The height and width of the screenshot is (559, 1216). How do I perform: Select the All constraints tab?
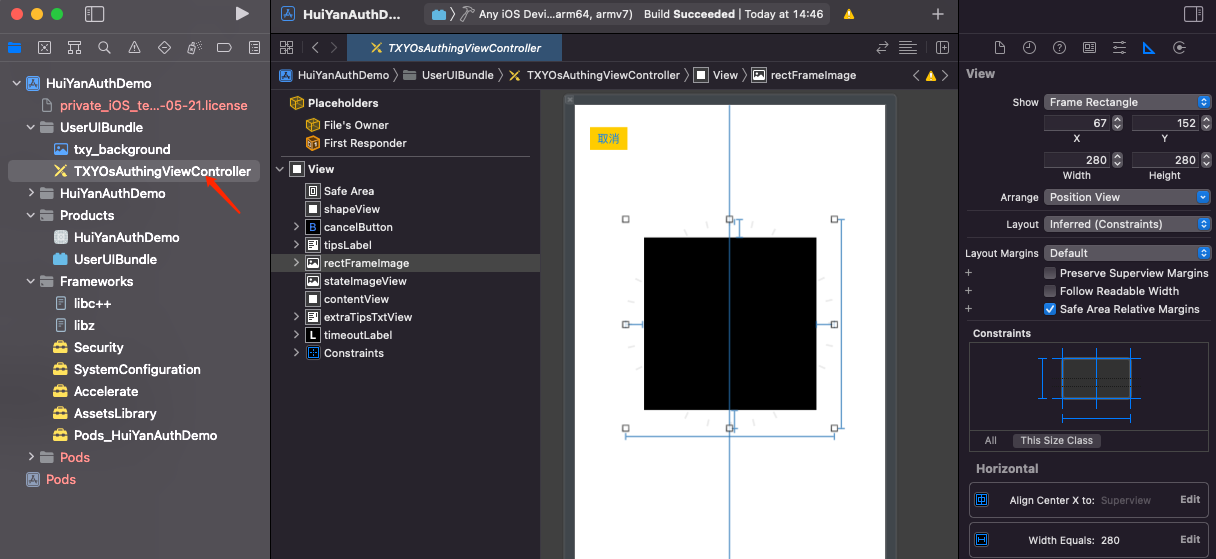[x=990, y=440]
